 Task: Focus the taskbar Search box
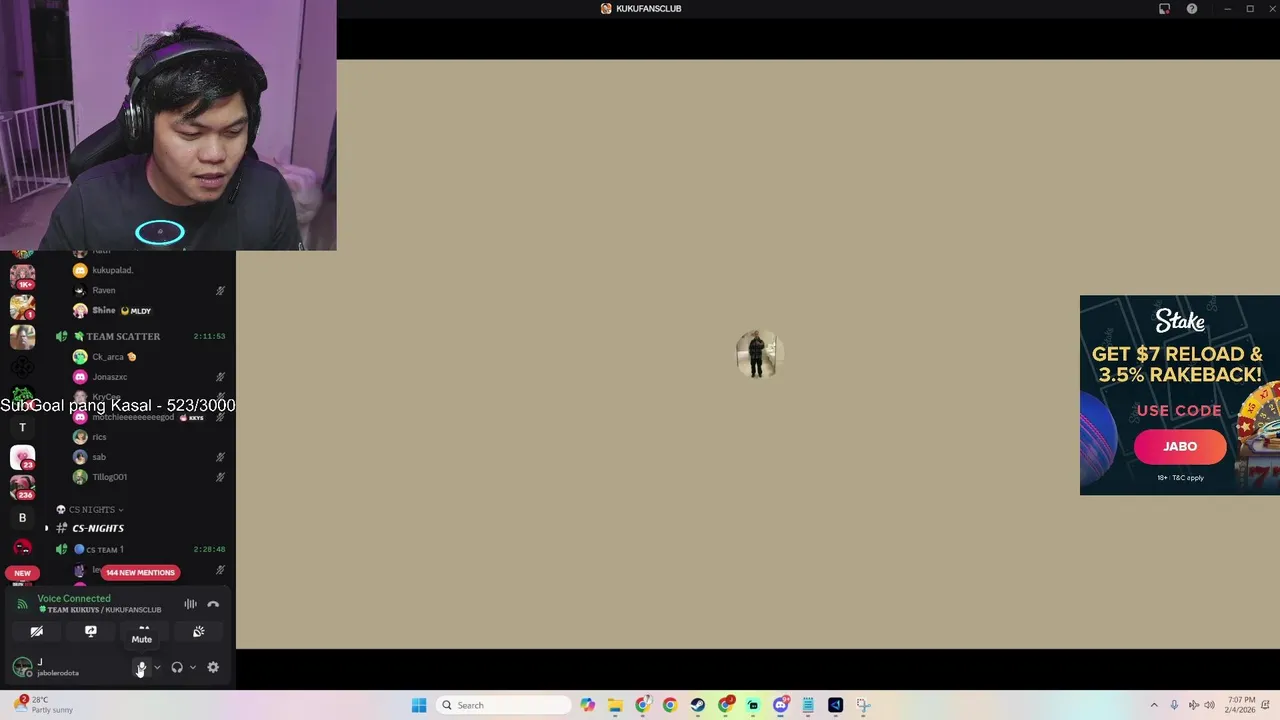[x=506, y=705]
